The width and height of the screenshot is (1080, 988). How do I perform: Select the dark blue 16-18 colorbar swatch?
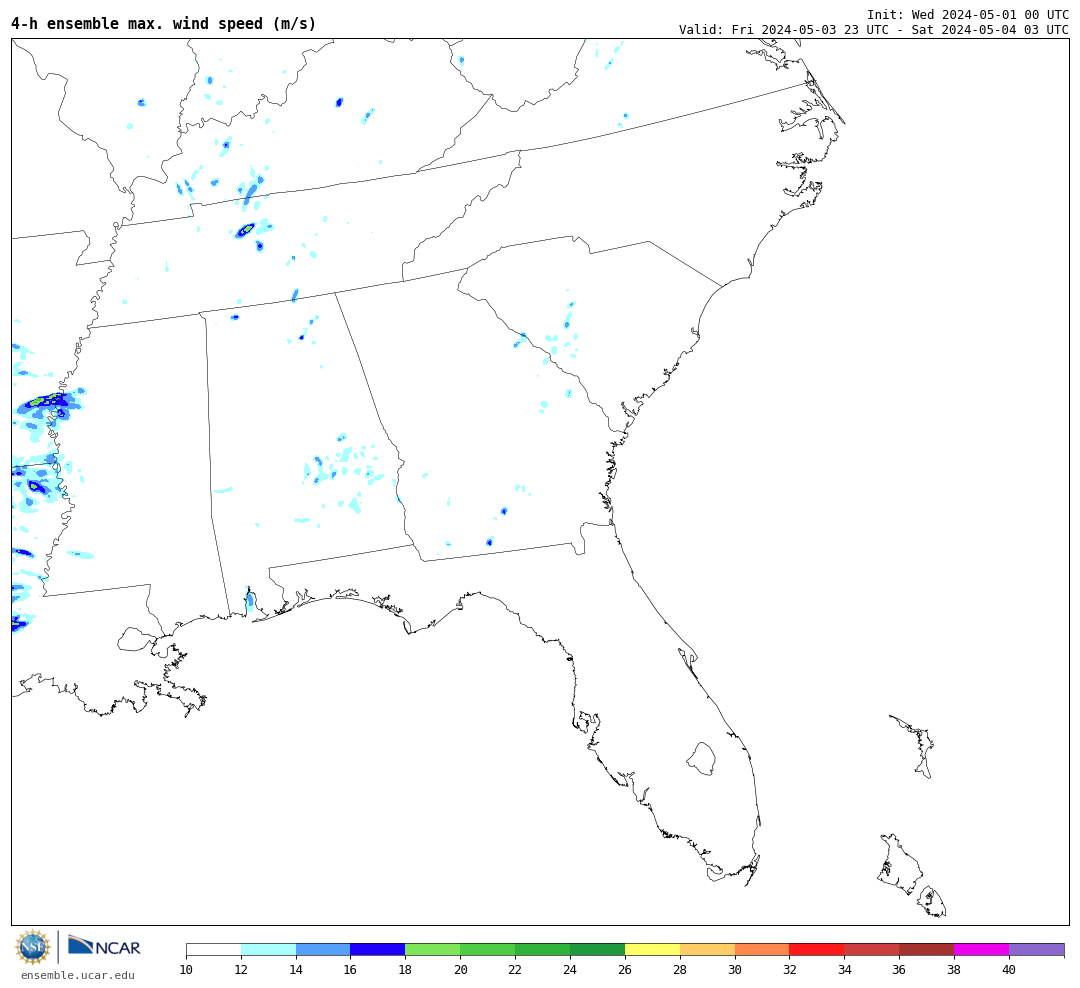coord(378,949)
